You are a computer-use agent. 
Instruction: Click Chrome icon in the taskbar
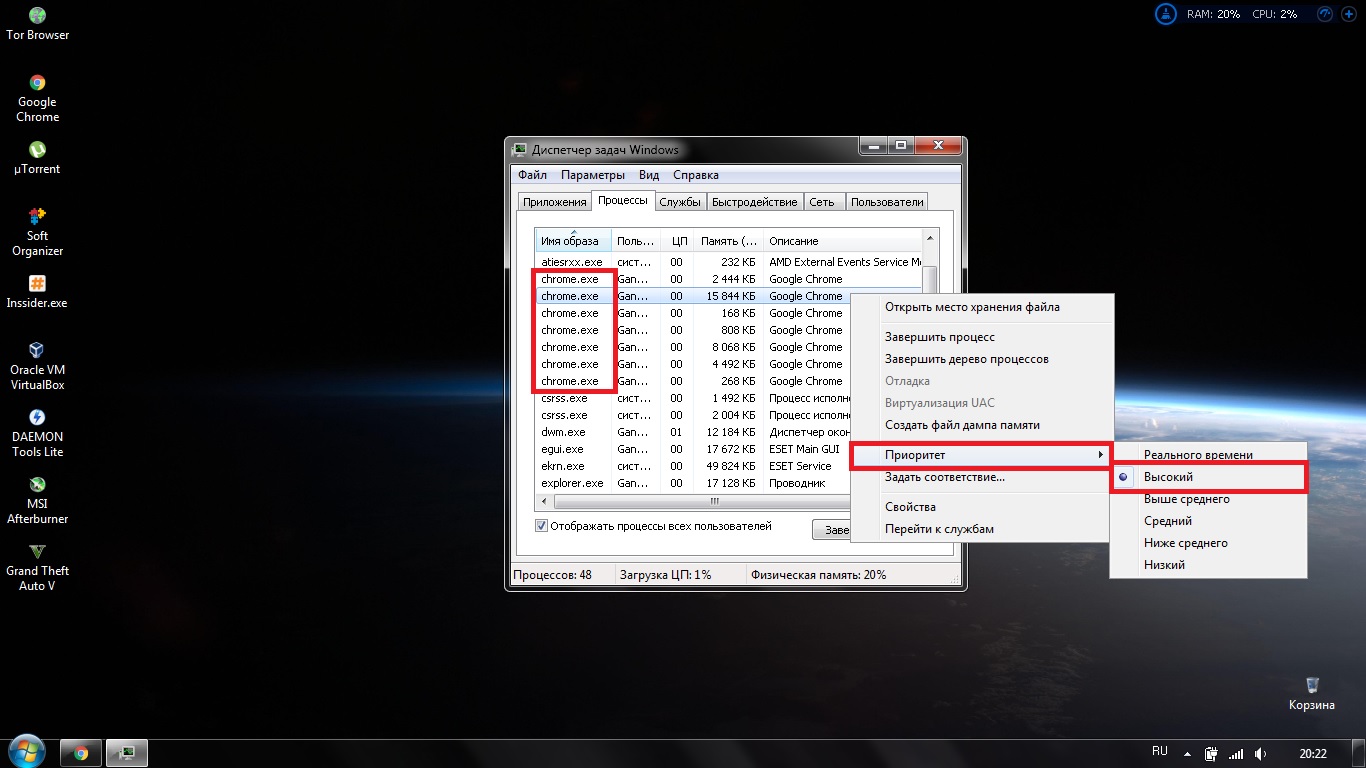point(81,753)
